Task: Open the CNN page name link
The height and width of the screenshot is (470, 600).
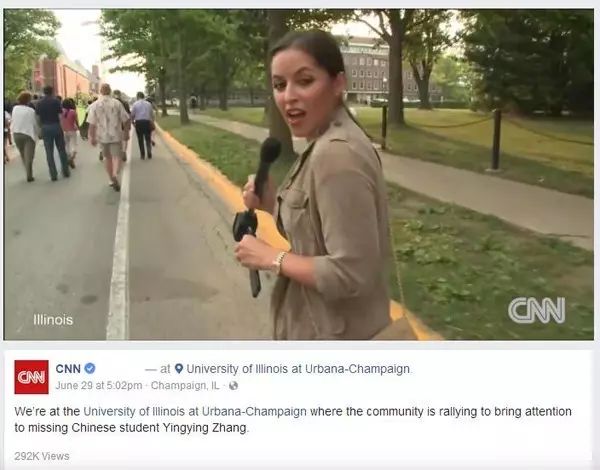Action: pos(68,369)
